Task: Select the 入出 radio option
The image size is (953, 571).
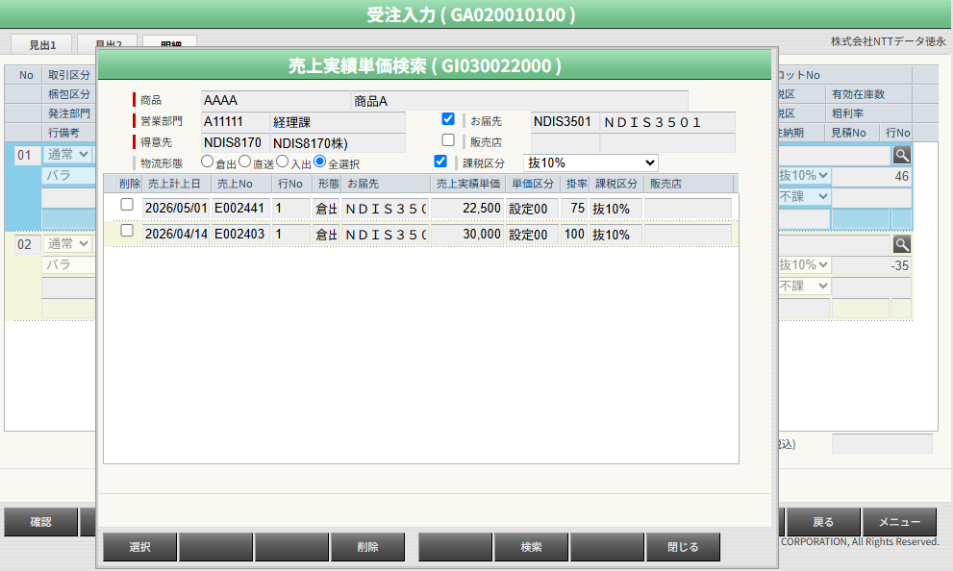Action: [x=282, y=161]
